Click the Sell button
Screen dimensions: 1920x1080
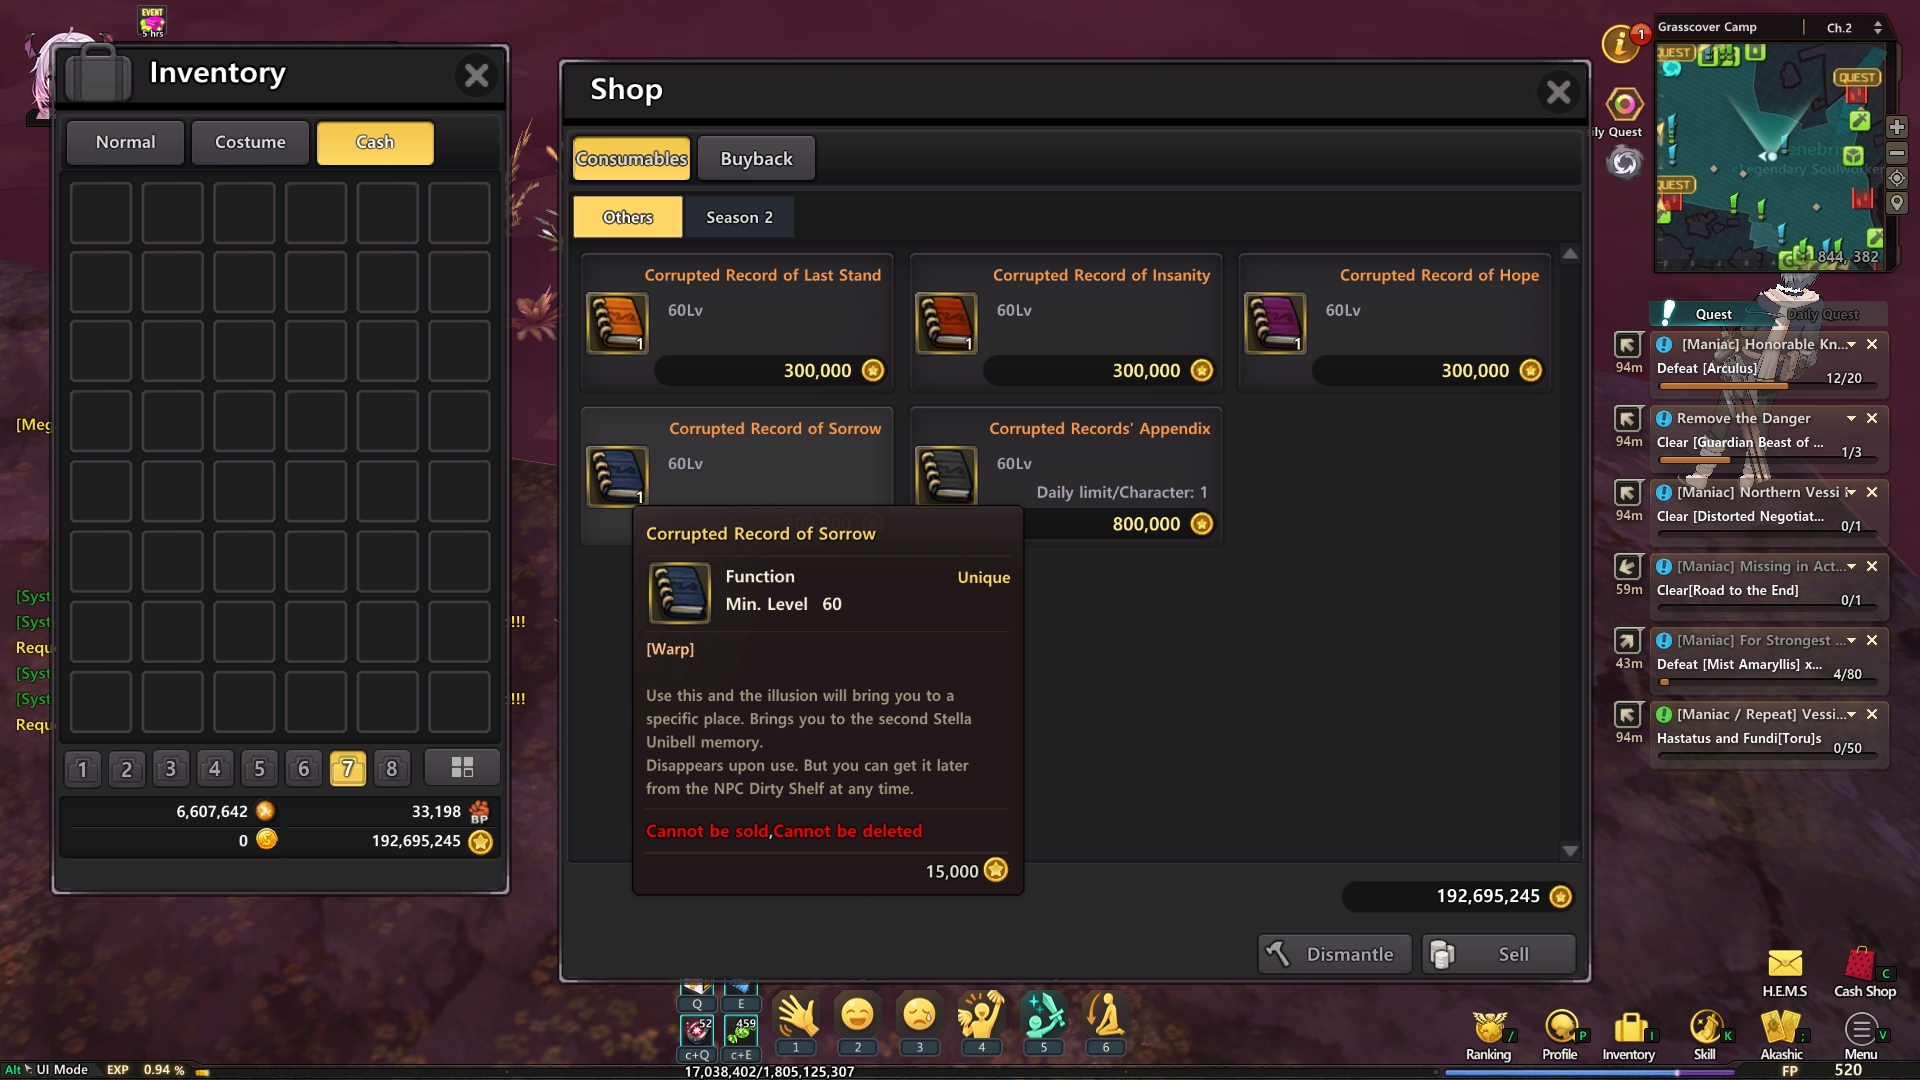1499,954
